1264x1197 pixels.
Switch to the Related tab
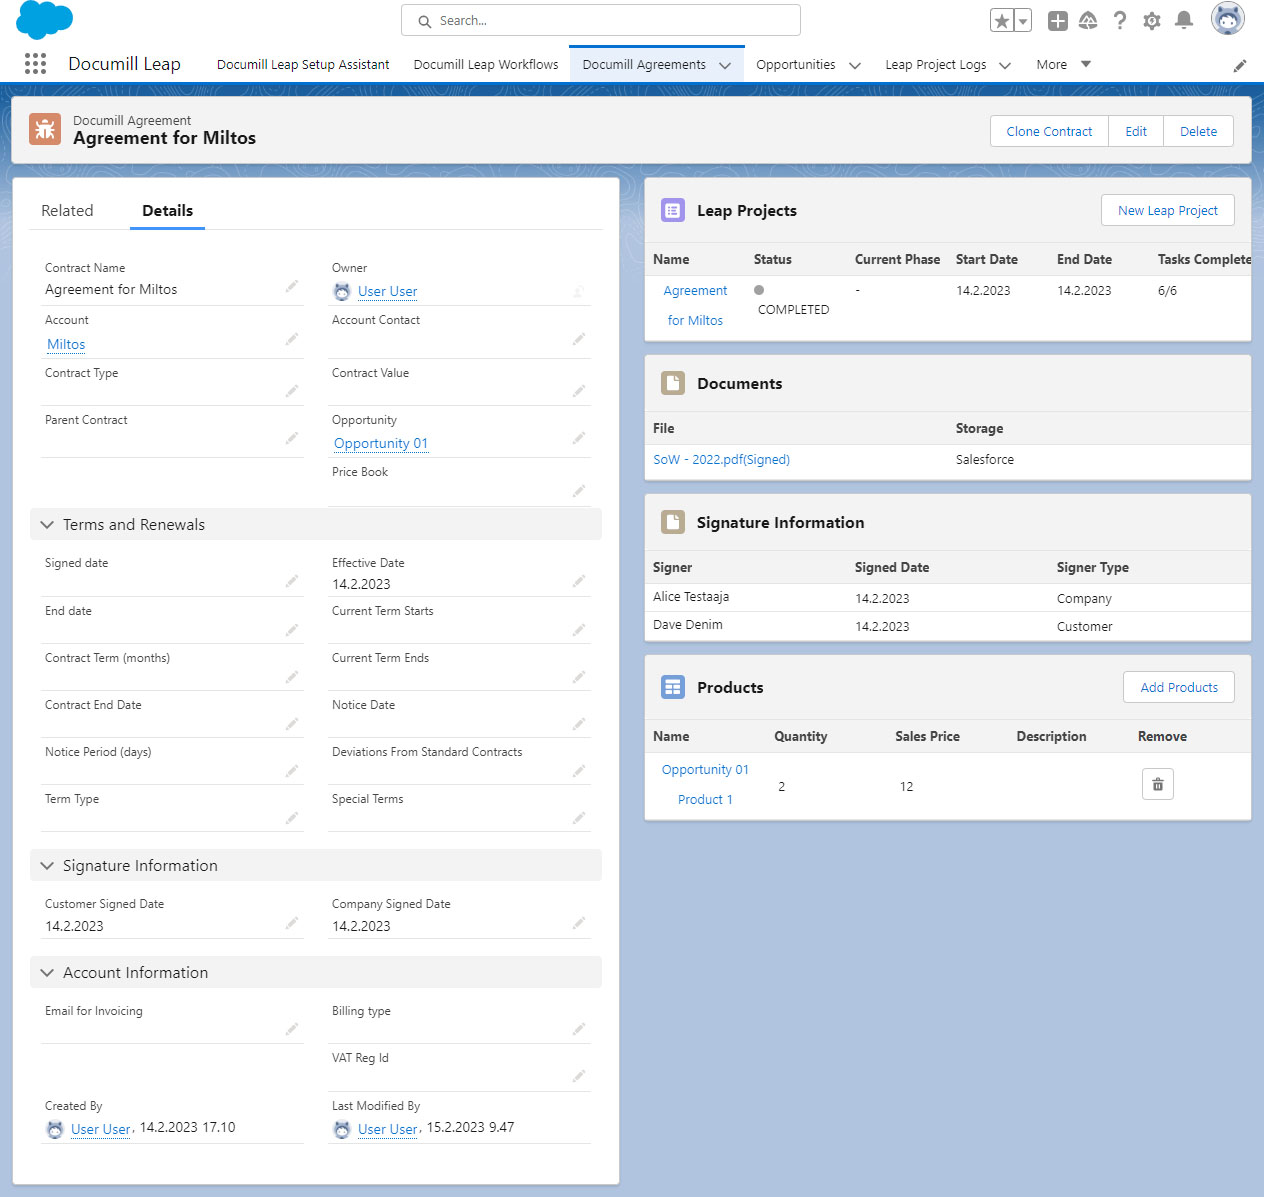click(67, 211)
